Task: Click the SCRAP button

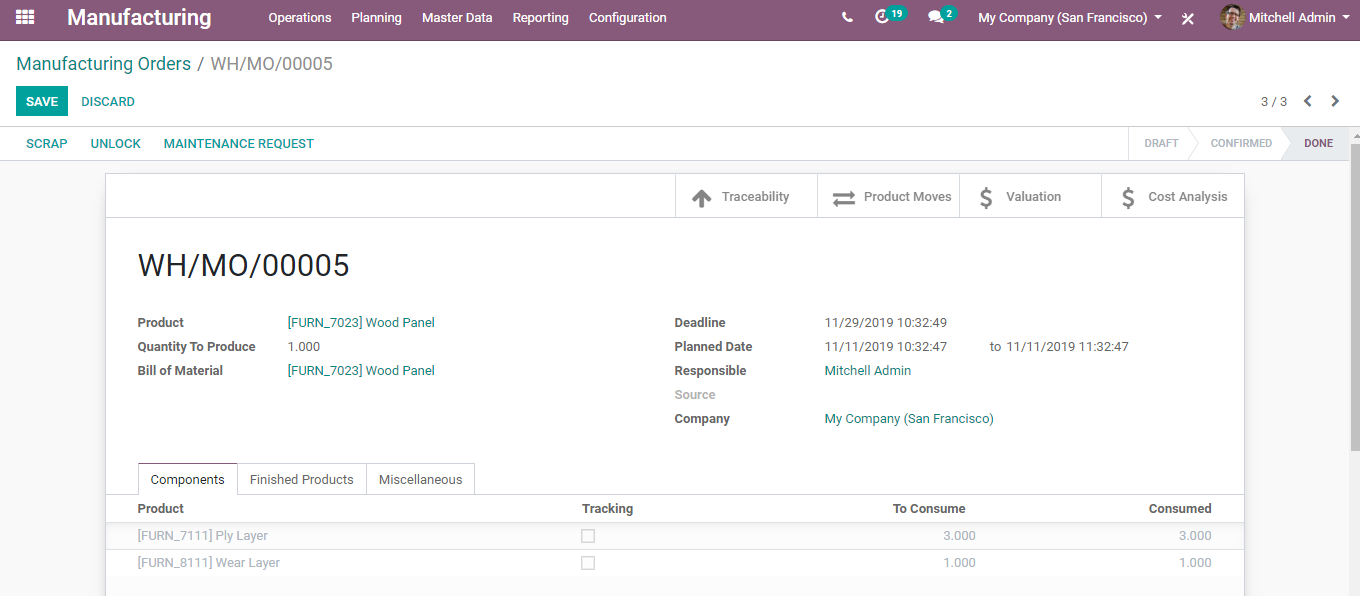Action: coord(47,144)
